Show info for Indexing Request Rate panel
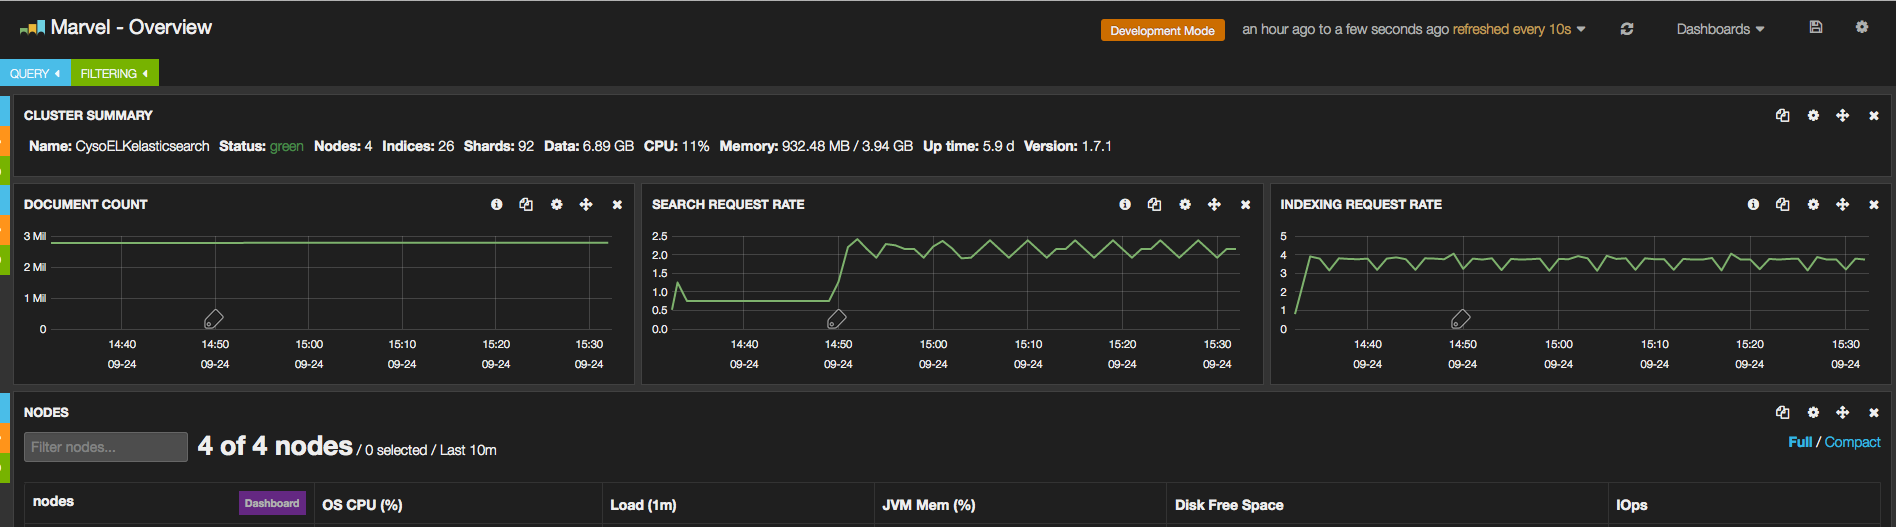Viewport: 1896px width, 527px height. click(1753, 204)
